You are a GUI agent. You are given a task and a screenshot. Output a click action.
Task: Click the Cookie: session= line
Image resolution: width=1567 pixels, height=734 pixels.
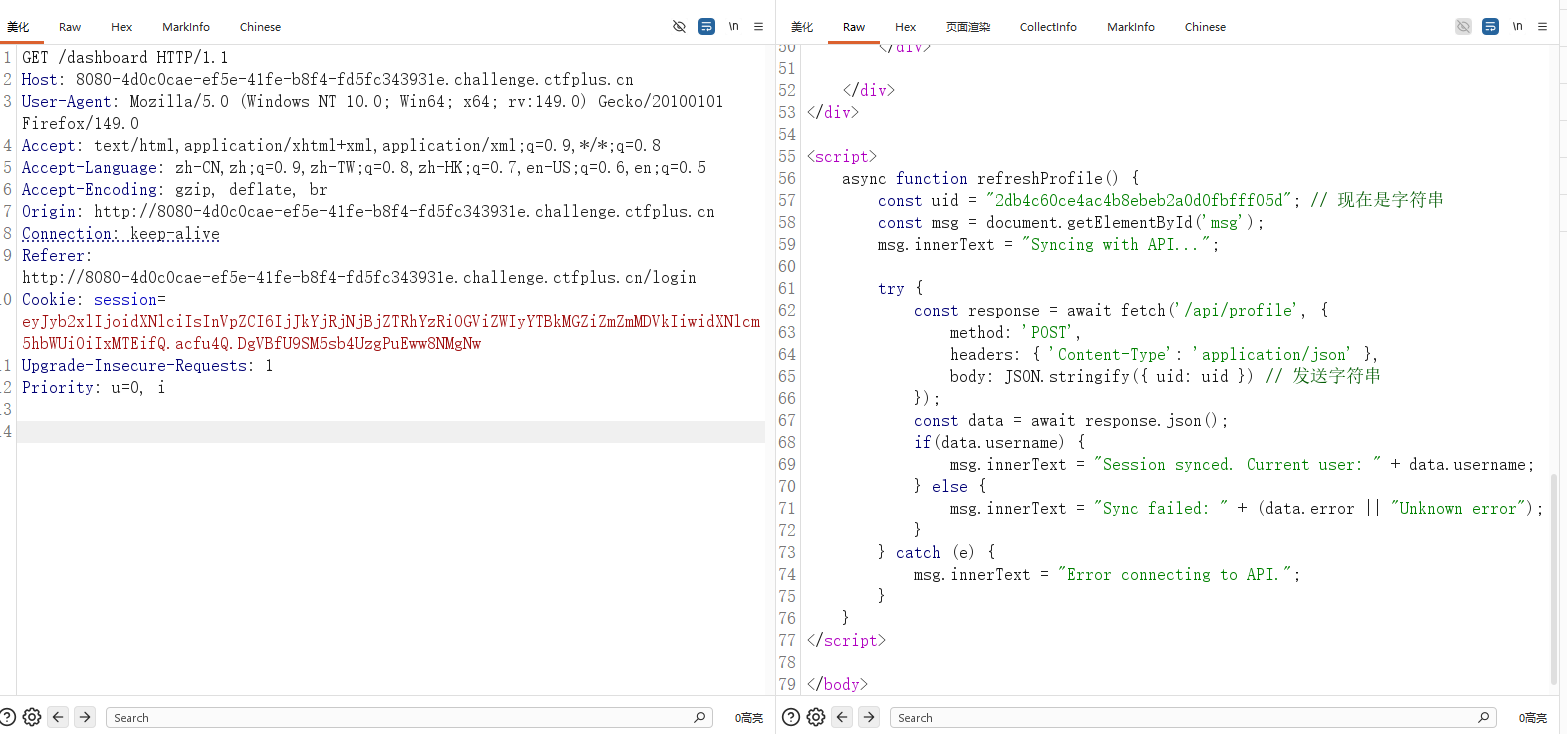tap(94, 300)
